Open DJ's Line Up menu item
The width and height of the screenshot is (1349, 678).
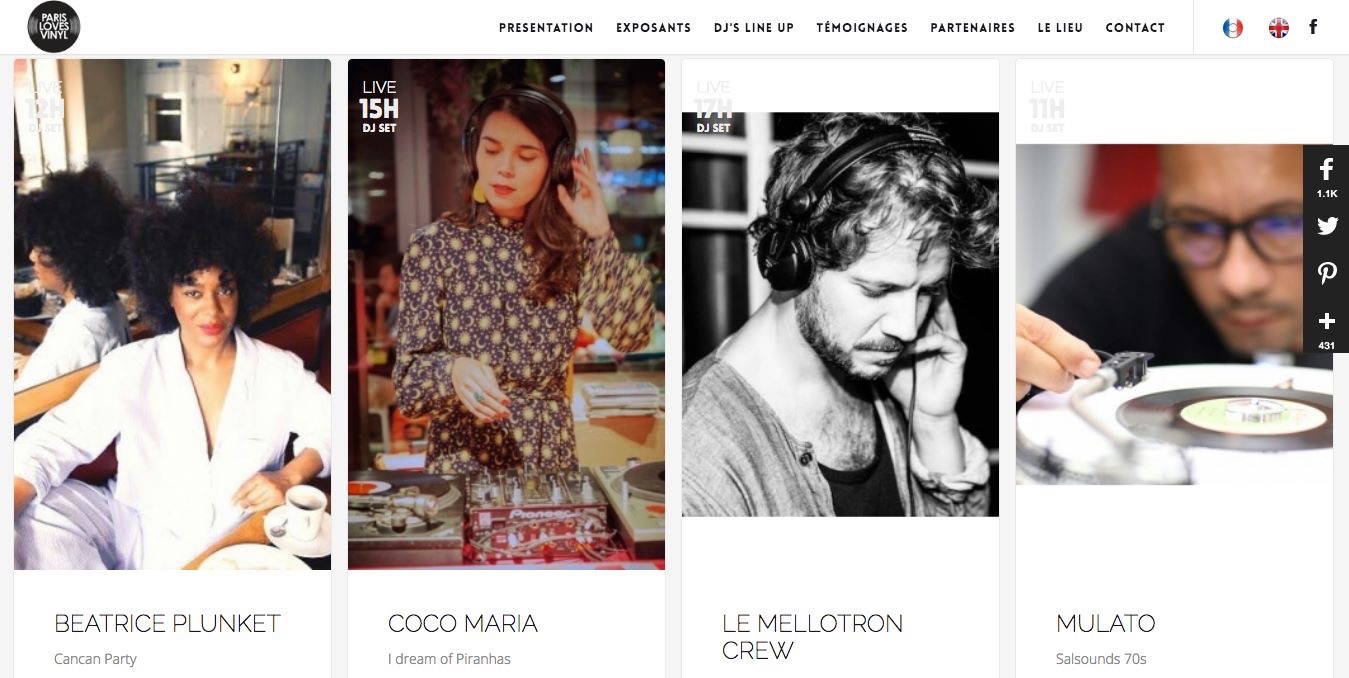pos(753,28)
